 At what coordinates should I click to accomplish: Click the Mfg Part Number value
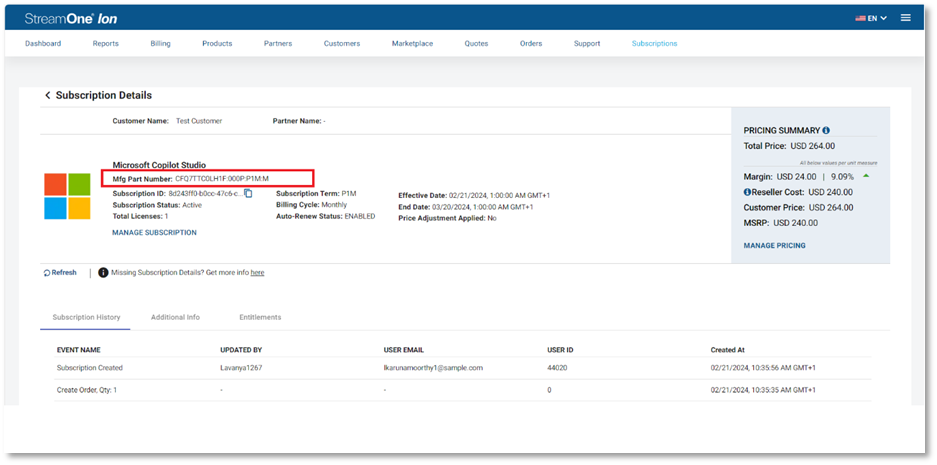222,179
